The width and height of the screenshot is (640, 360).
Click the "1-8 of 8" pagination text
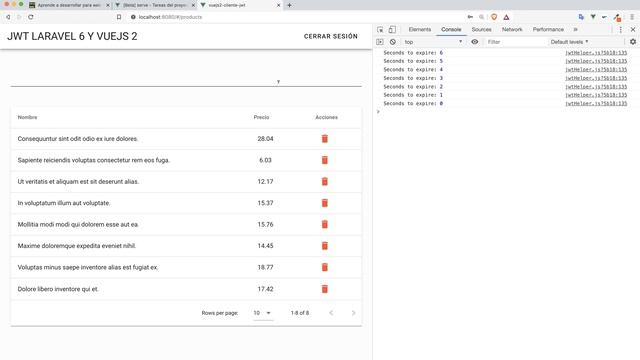[300, 313]
